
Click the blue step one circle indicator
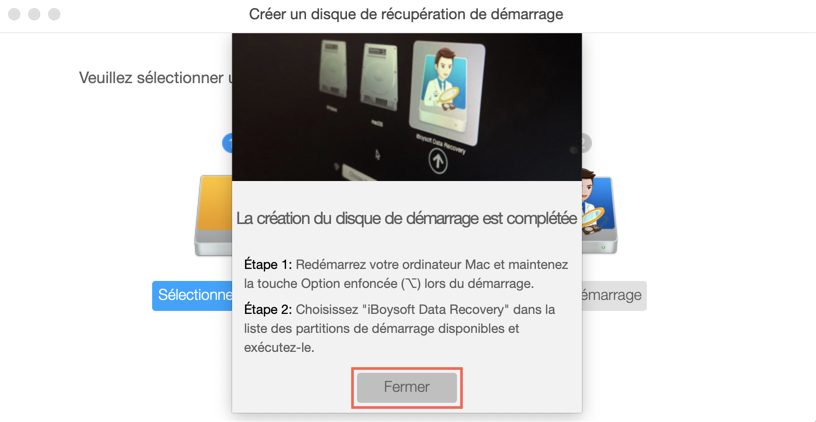point(227,143)
